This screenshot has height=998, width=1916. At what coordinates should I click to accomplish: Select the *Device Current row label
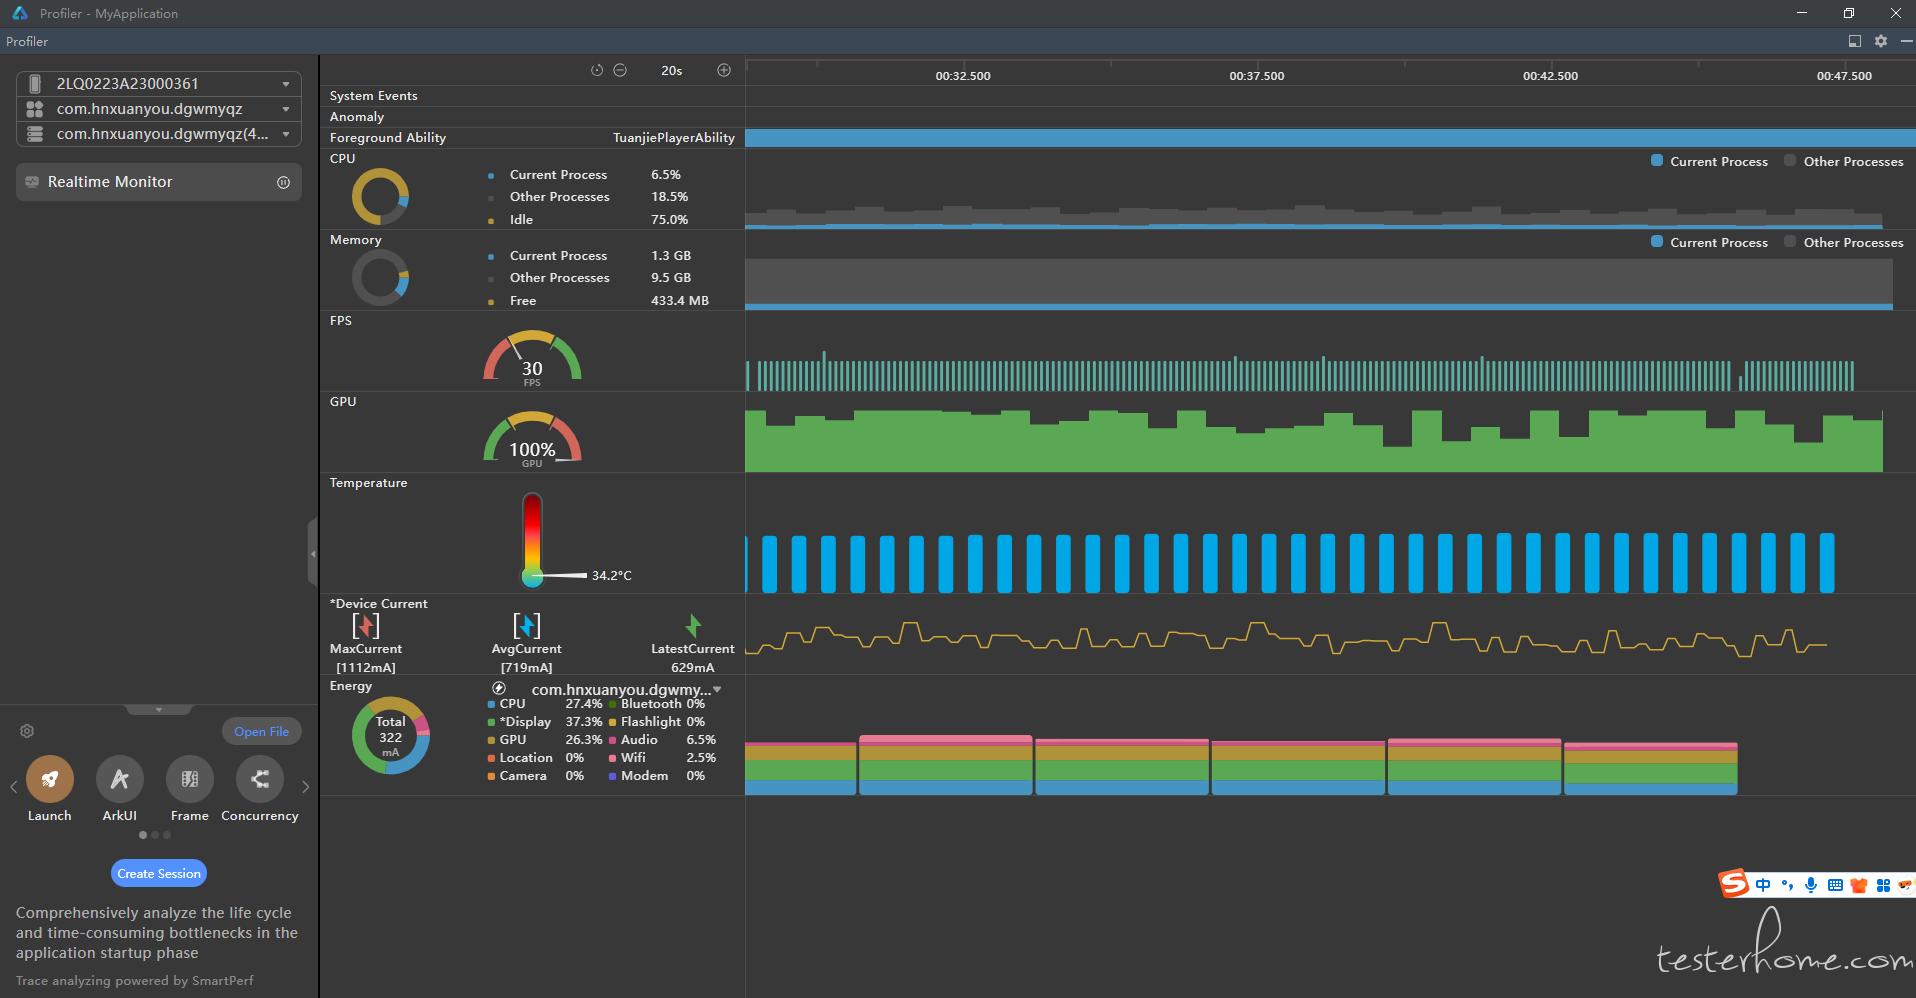point(379,603)
